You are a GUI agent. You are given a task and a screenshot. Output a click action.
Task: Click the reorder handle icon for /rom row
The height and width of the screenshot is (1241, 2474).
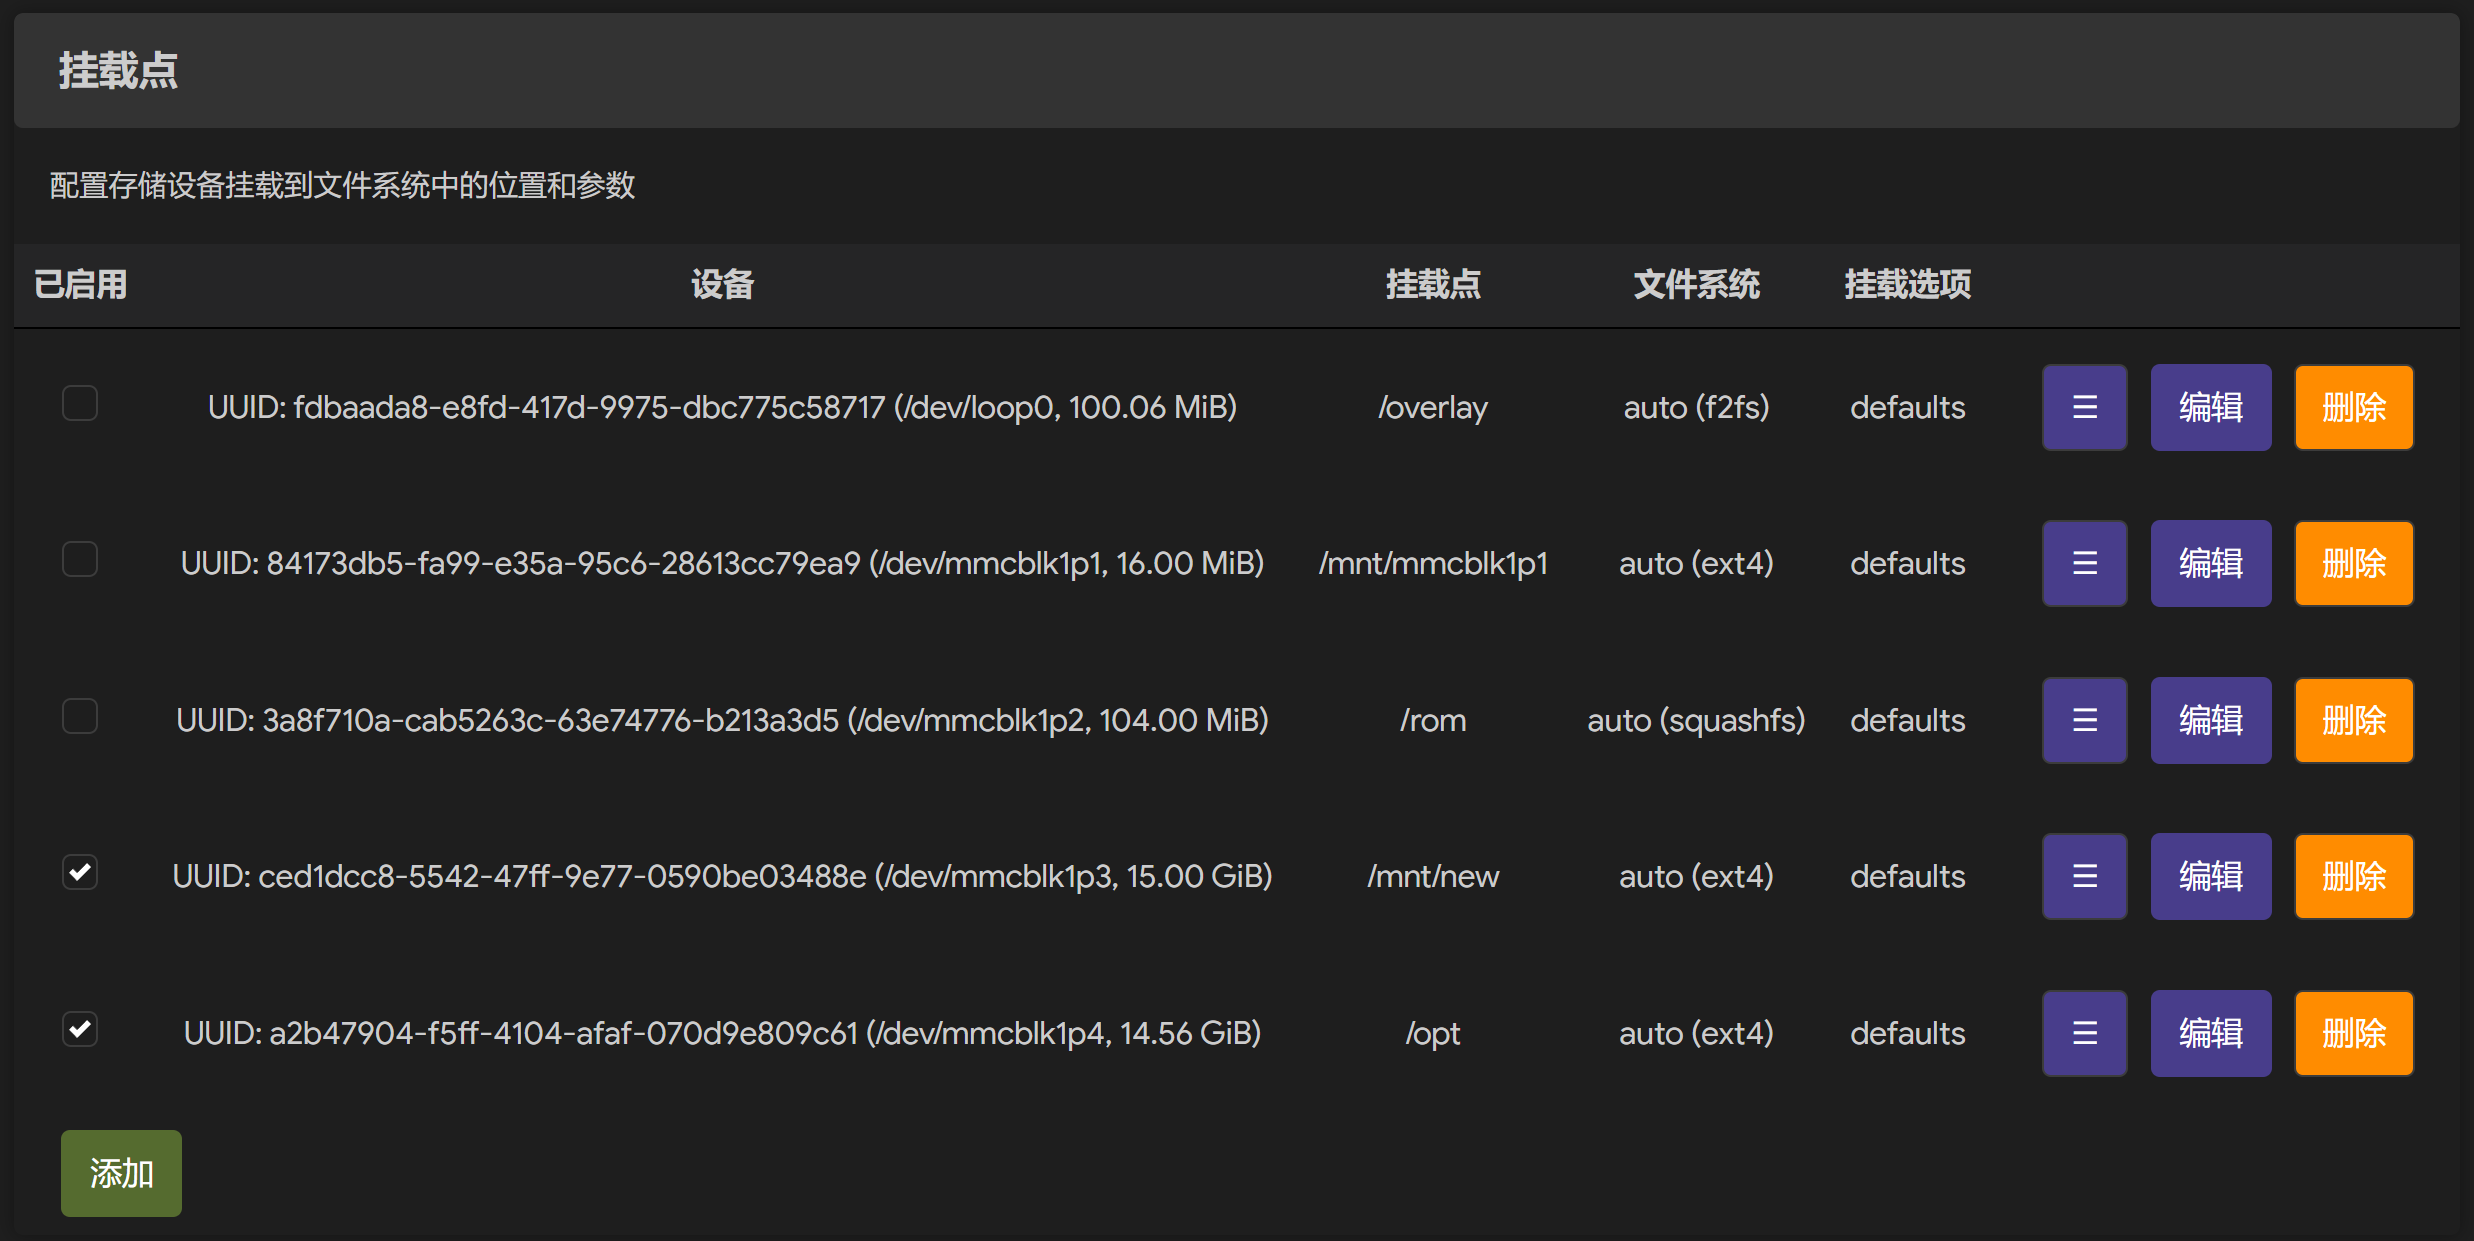click(2084, 720)
